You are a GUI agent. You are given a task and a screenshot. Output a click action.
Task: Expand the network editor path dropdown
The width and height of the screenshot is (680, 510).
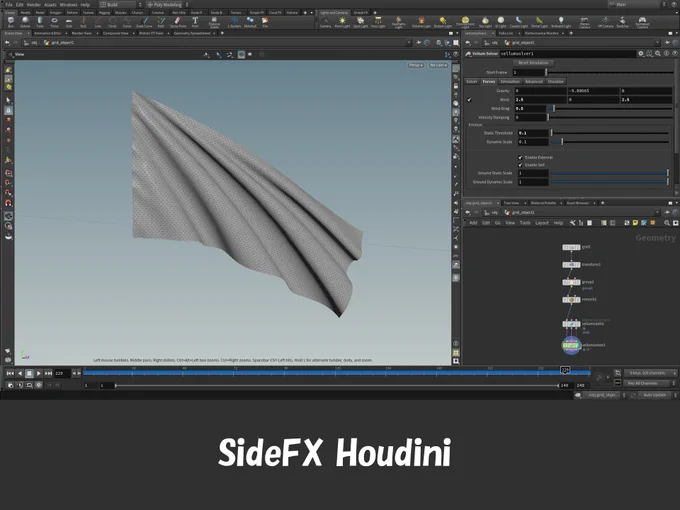657,212
